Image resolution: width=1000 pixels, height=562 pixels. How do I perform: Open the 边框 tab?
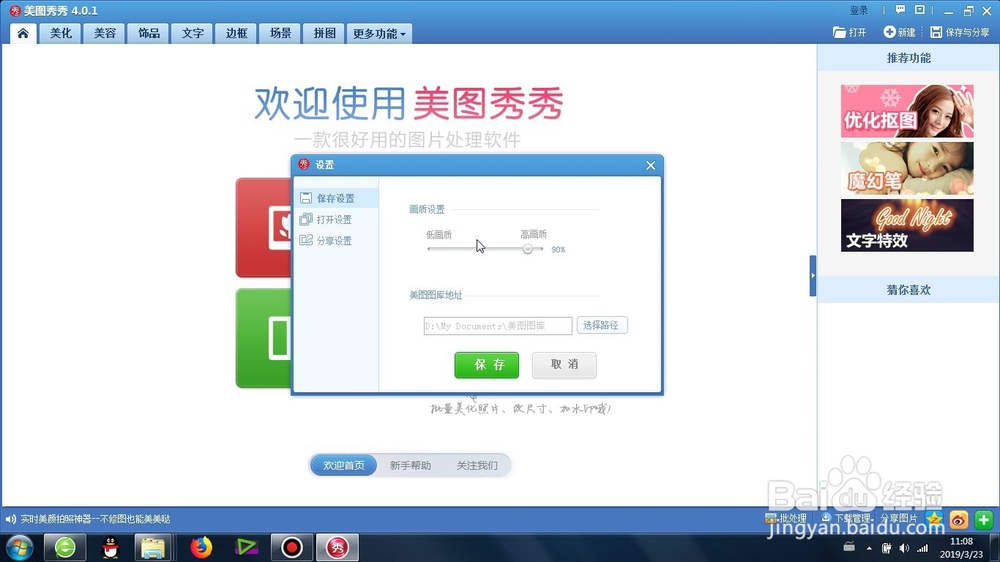[x=237, y=33]
